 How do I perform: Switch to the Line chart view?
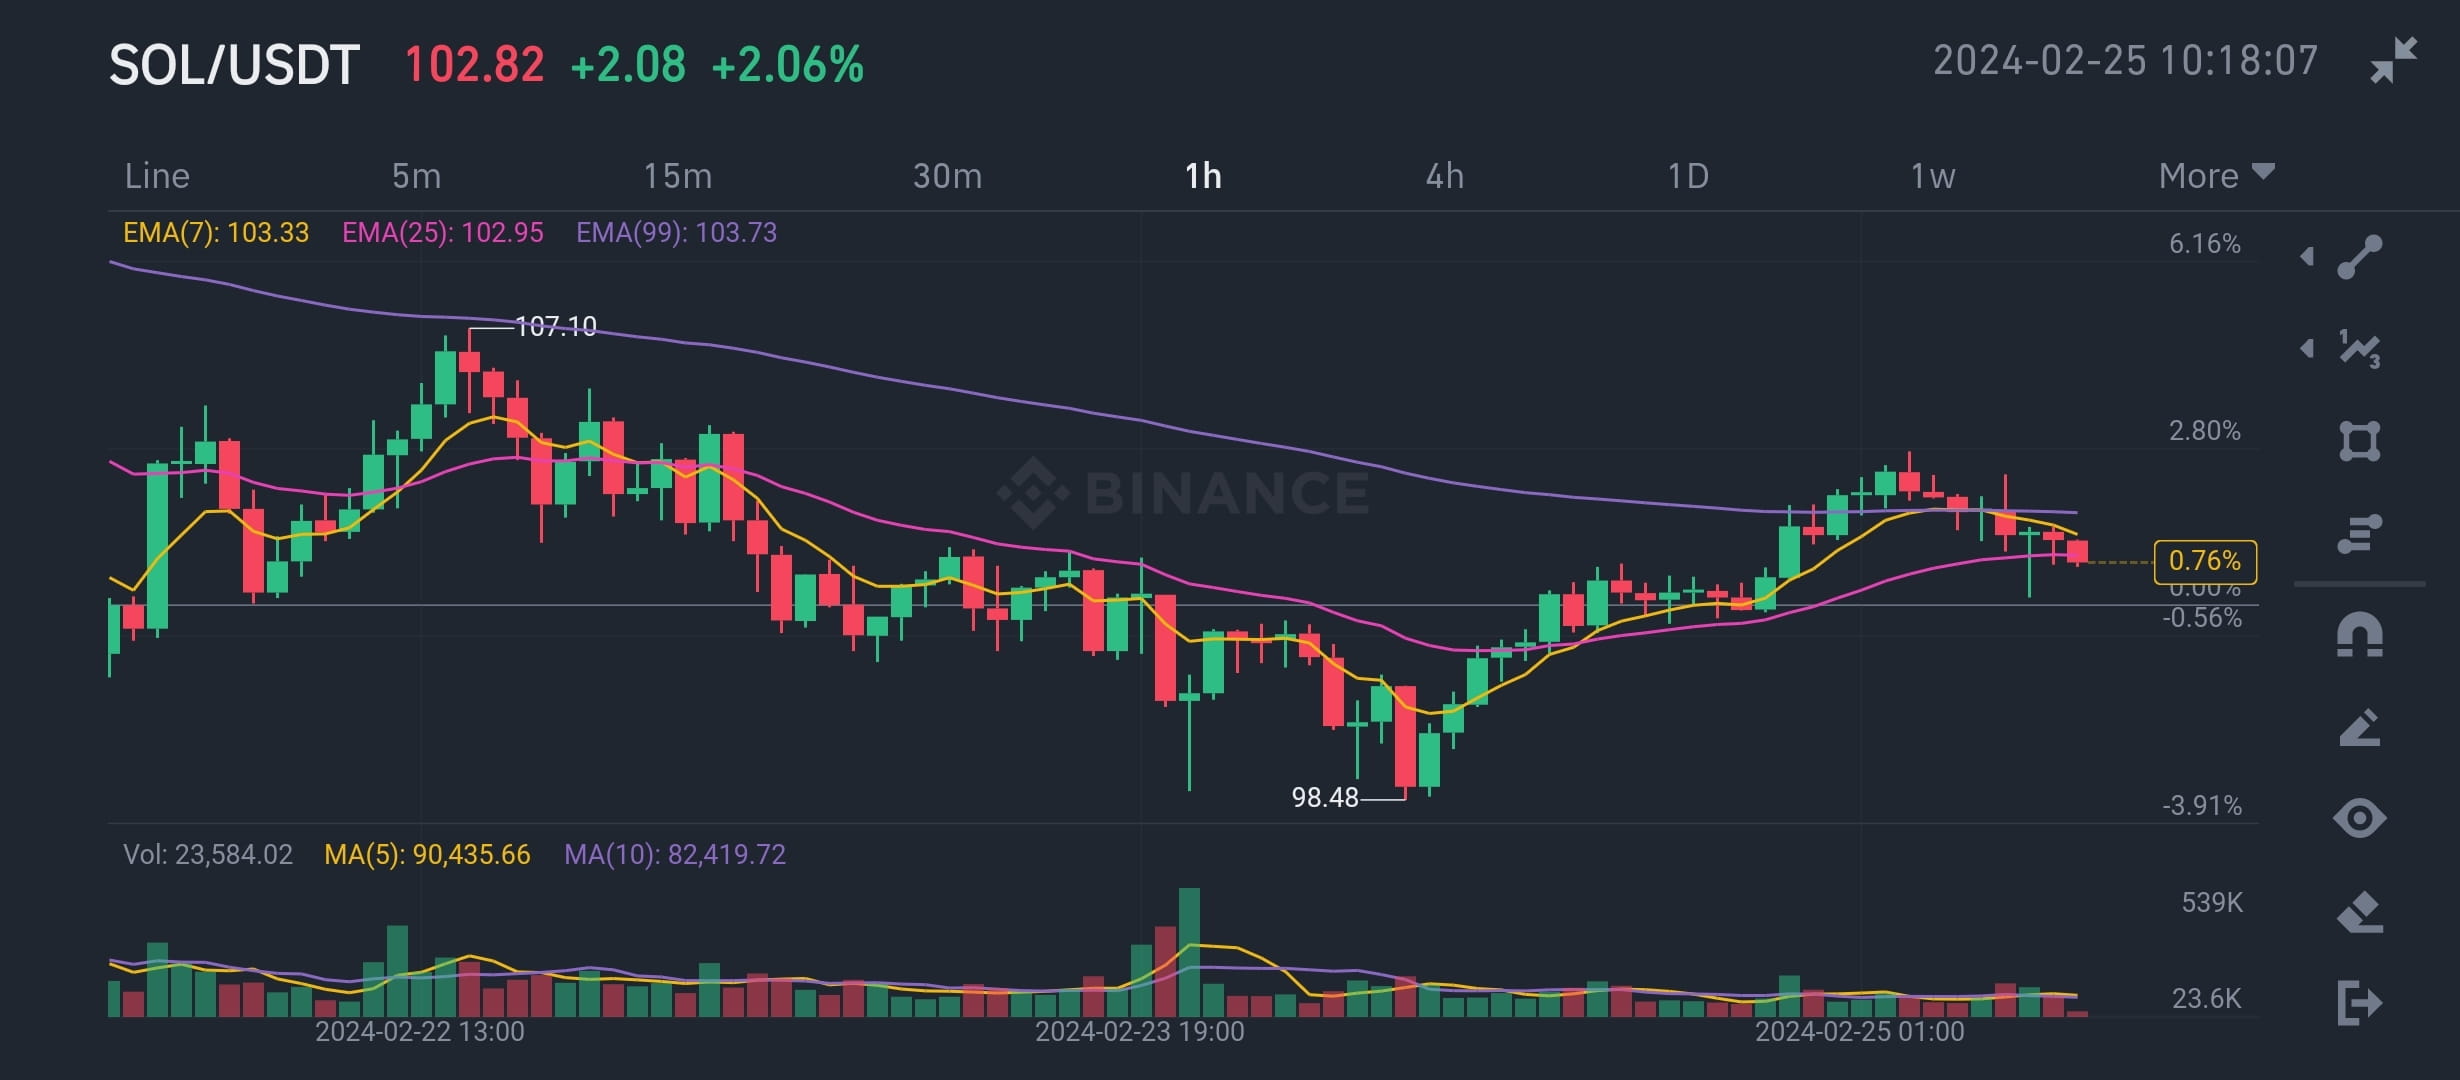point(155,175)
